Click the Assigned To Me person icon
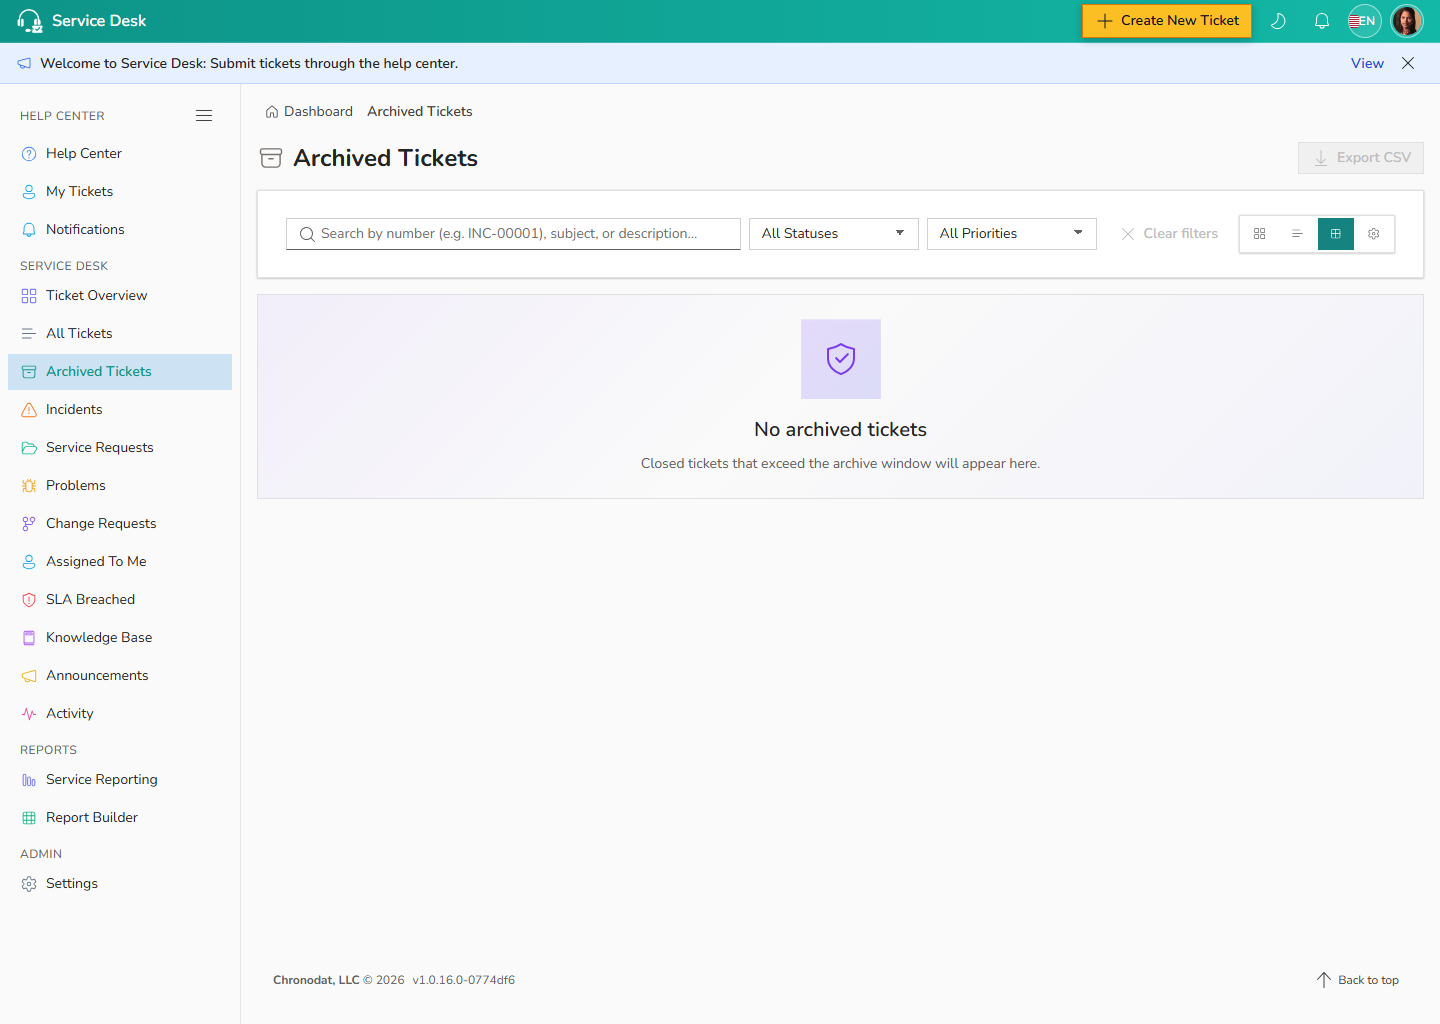The width and height of the screenshot is (1440, 1024). 29,562
